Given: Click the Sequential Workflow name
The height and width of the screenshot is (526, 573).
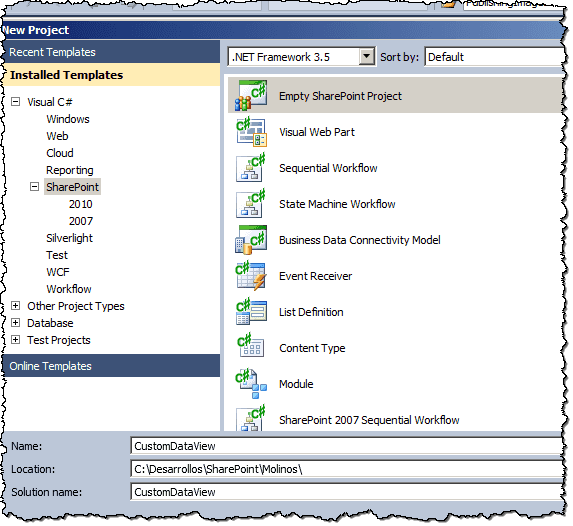Looking at the screenshot, I should click(x=328, y=168).
